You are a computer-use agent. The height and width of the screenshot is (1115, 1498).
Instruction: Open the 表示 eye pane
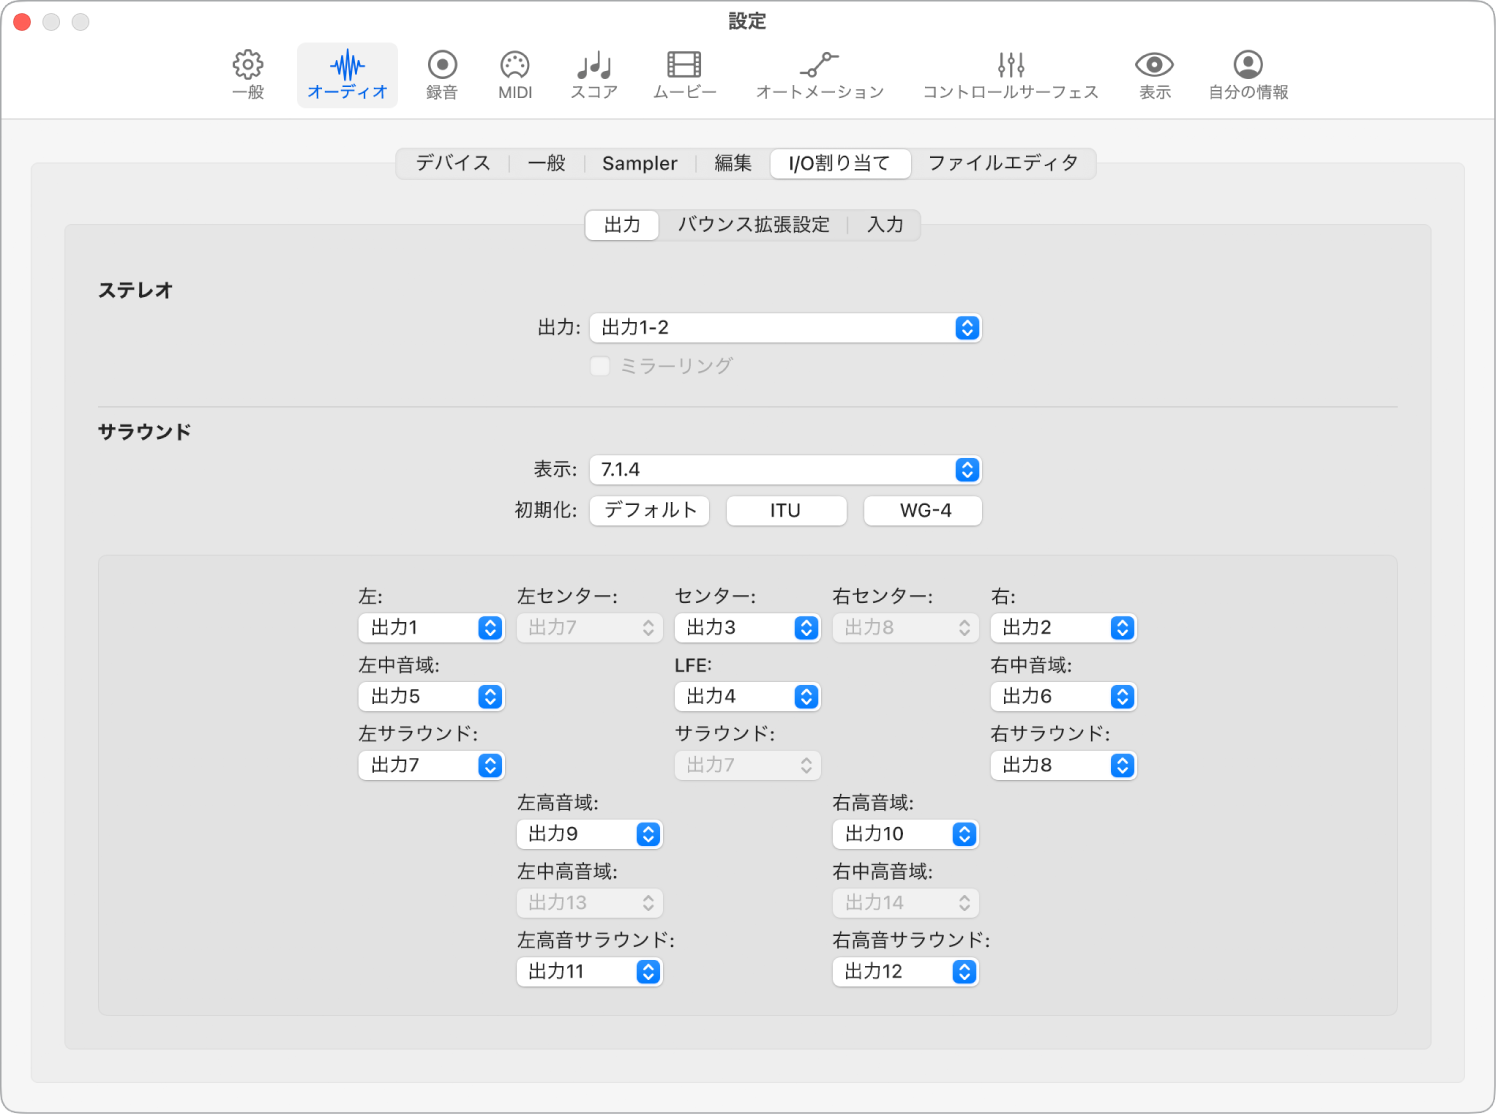point(1154,75)
